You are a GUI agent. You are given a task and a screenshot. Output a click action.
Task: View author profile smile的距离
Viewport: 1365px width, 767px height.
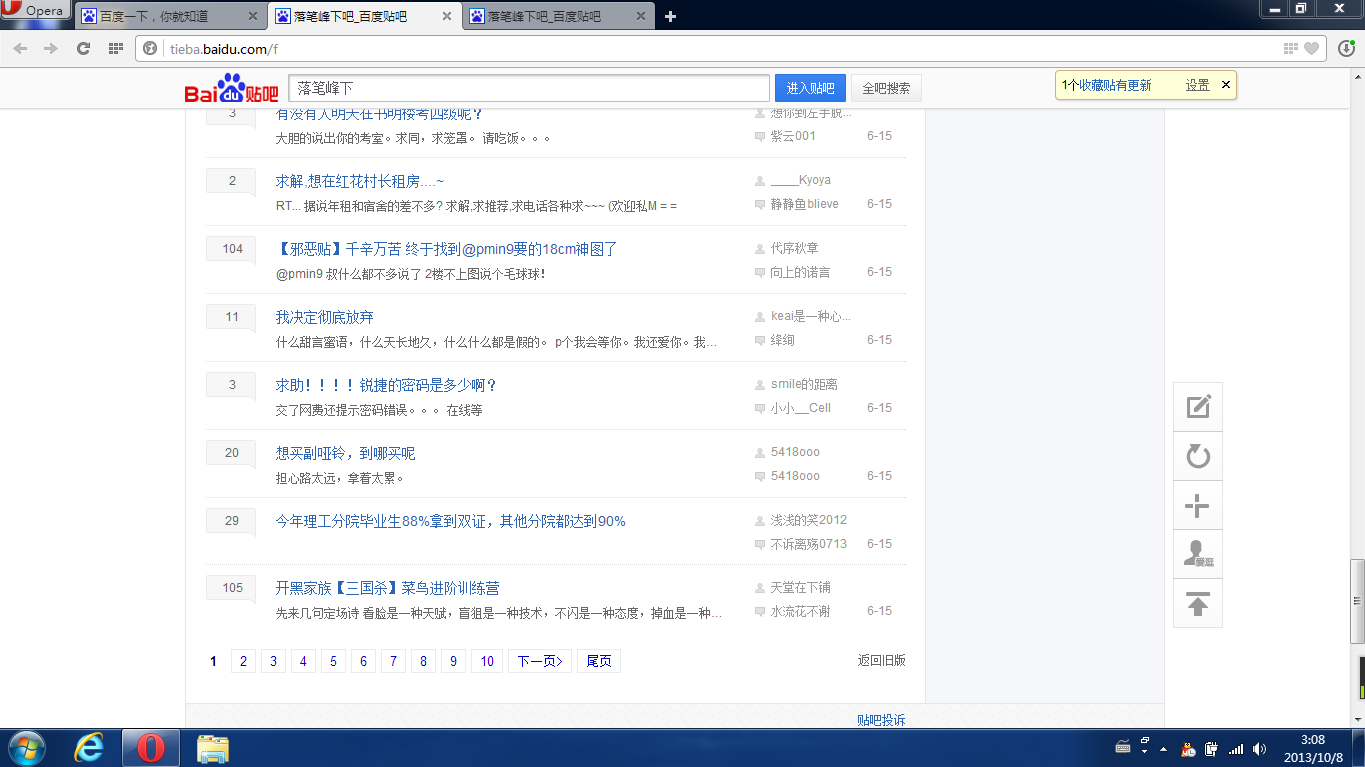[x=804, y=384]
